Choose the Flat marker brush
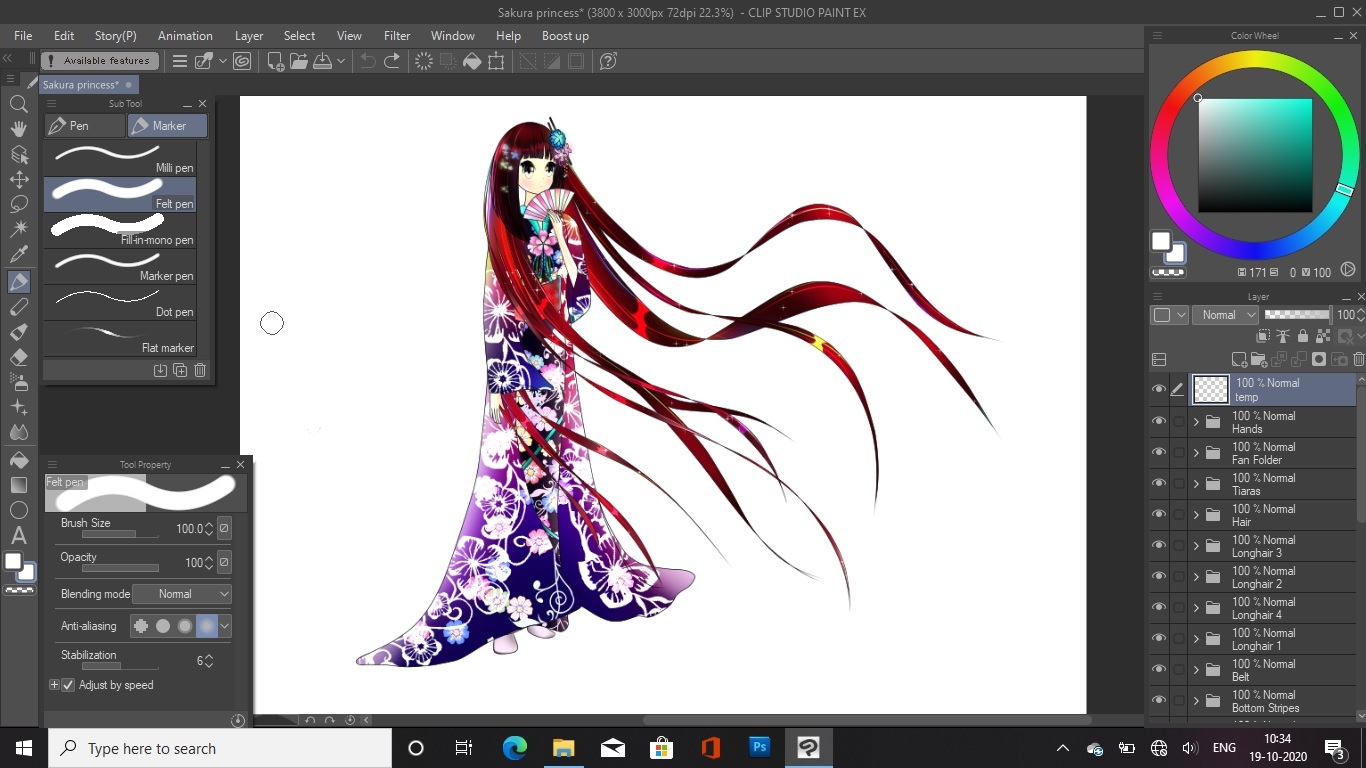Viewport: 1366px width, 768px height. pyautogui.click(x=120, y=338)
